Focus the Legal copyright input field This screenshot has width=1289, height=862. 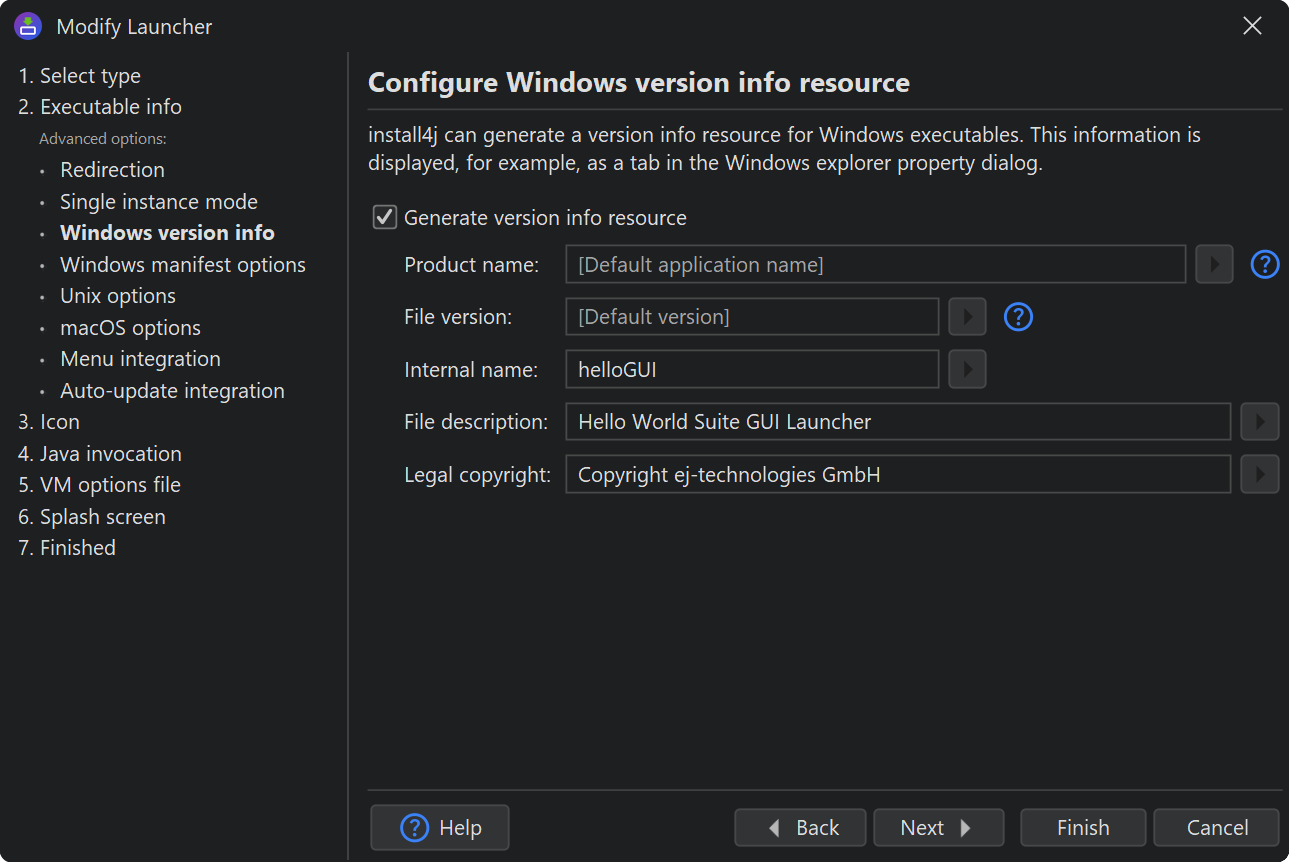[897, 474]
